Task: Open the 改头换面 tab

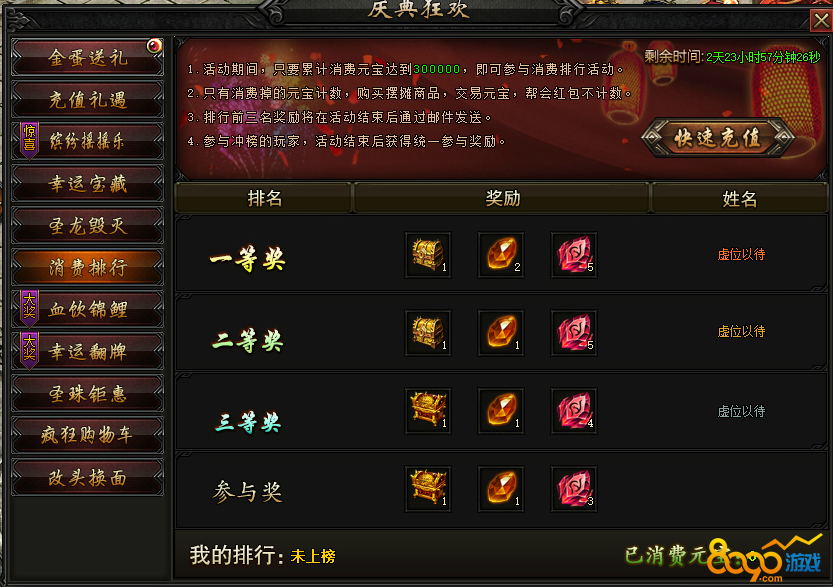Action: click(x=88, y=478)
